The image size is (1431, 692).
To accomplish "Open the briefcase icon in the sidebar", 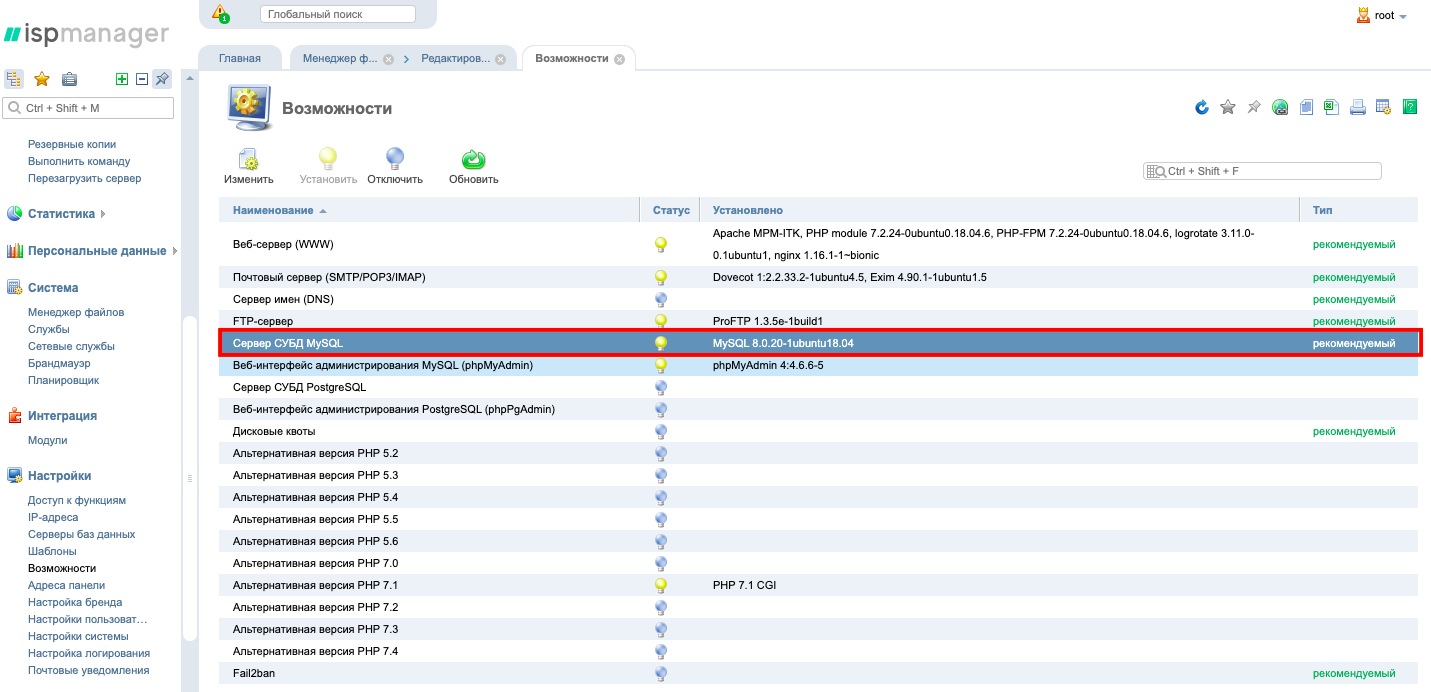I will pyautogui.click(x=69, y=79).
